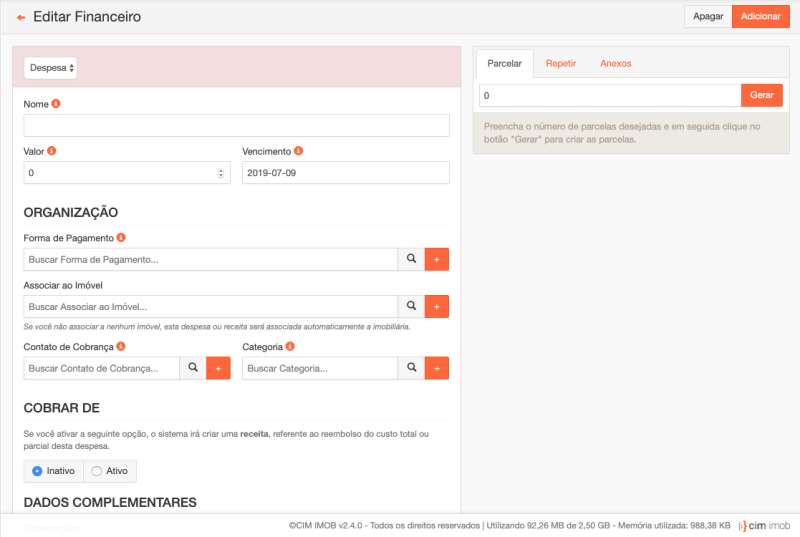Click Gerar to create installments
Screen dimensions: 800x537
[x=761, y=95]
